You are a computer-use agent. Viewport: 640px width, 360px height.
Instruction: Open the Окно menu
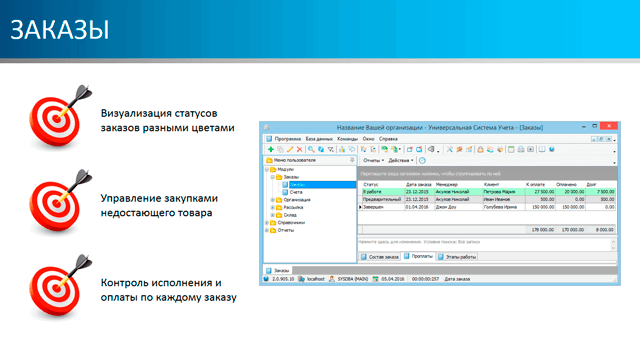point(369,139)
